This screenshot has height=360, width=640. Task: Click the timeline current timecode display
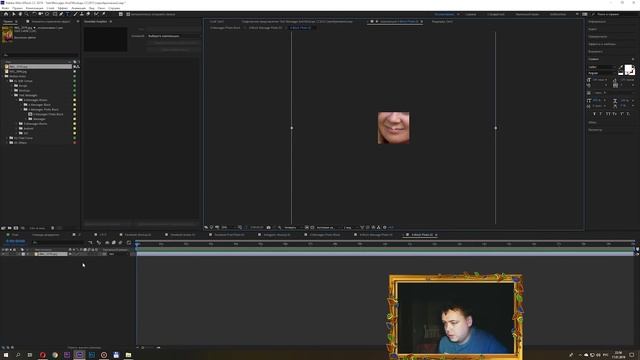[15, 242]
